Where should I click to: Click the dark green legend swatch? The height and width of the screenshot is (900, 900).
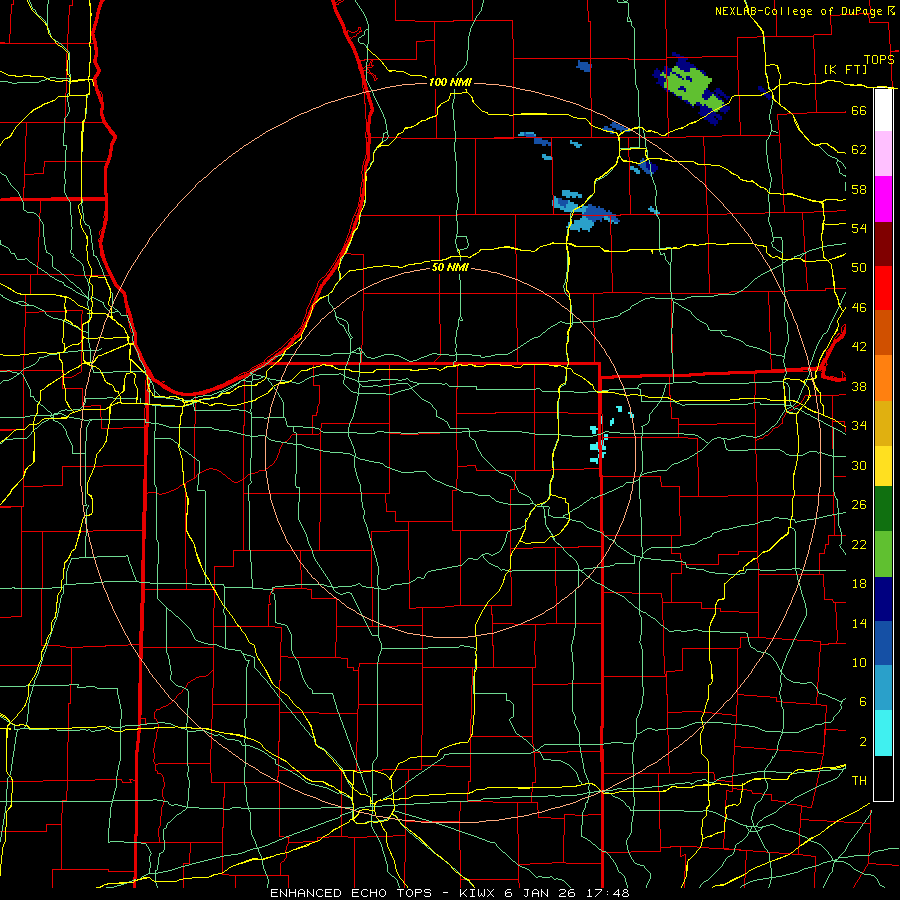(x=883, y=509)
